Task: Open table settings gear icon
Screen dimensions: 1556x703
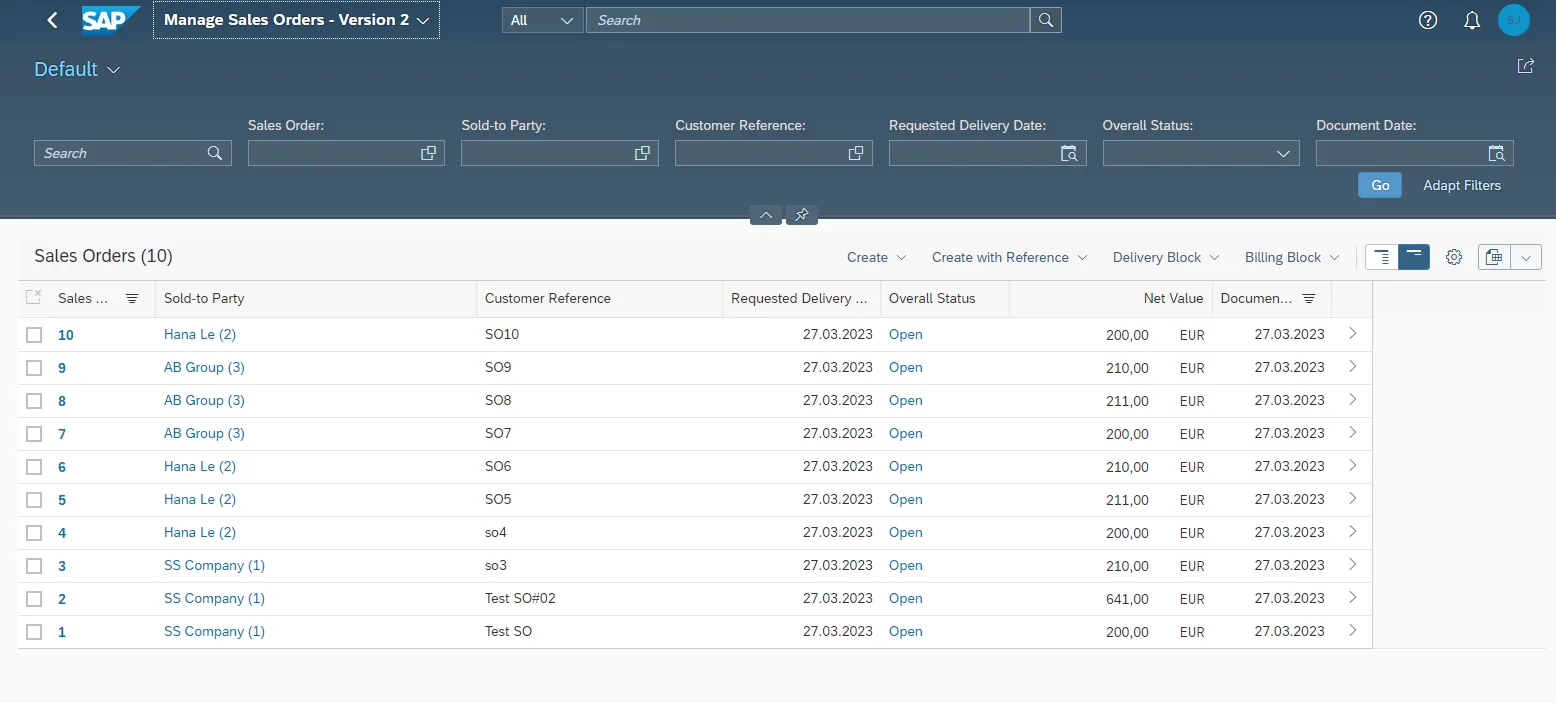Action: coord(1454,257)
